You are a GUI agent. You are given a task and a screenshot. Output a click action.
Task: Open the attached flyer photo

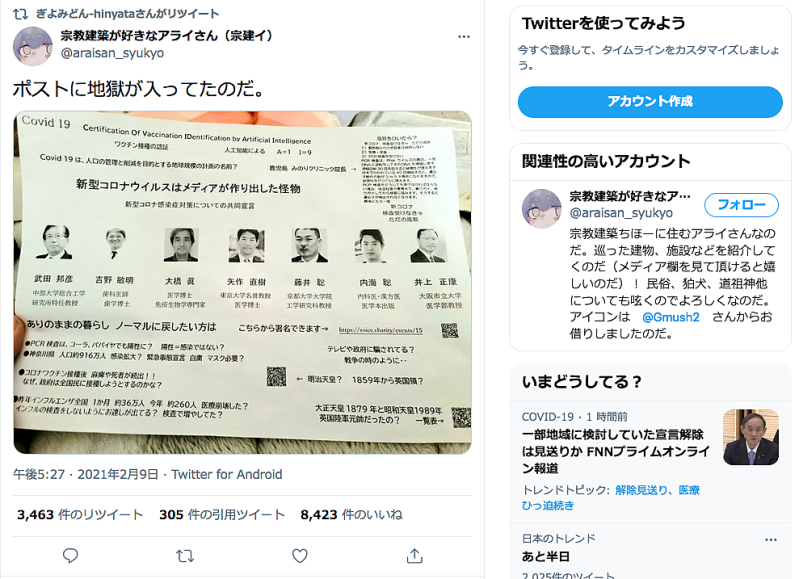pyautogui.click(x=243, y=282)
